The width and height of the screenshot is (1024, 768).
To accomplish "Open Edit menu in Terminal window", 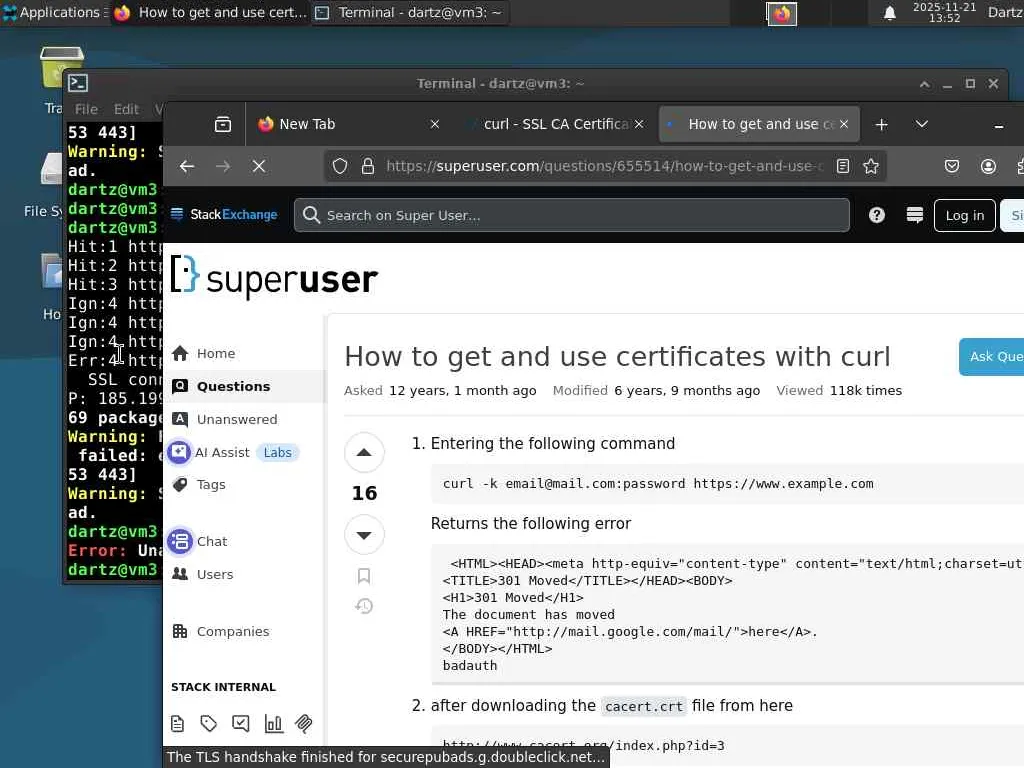I will pos(126,109).
